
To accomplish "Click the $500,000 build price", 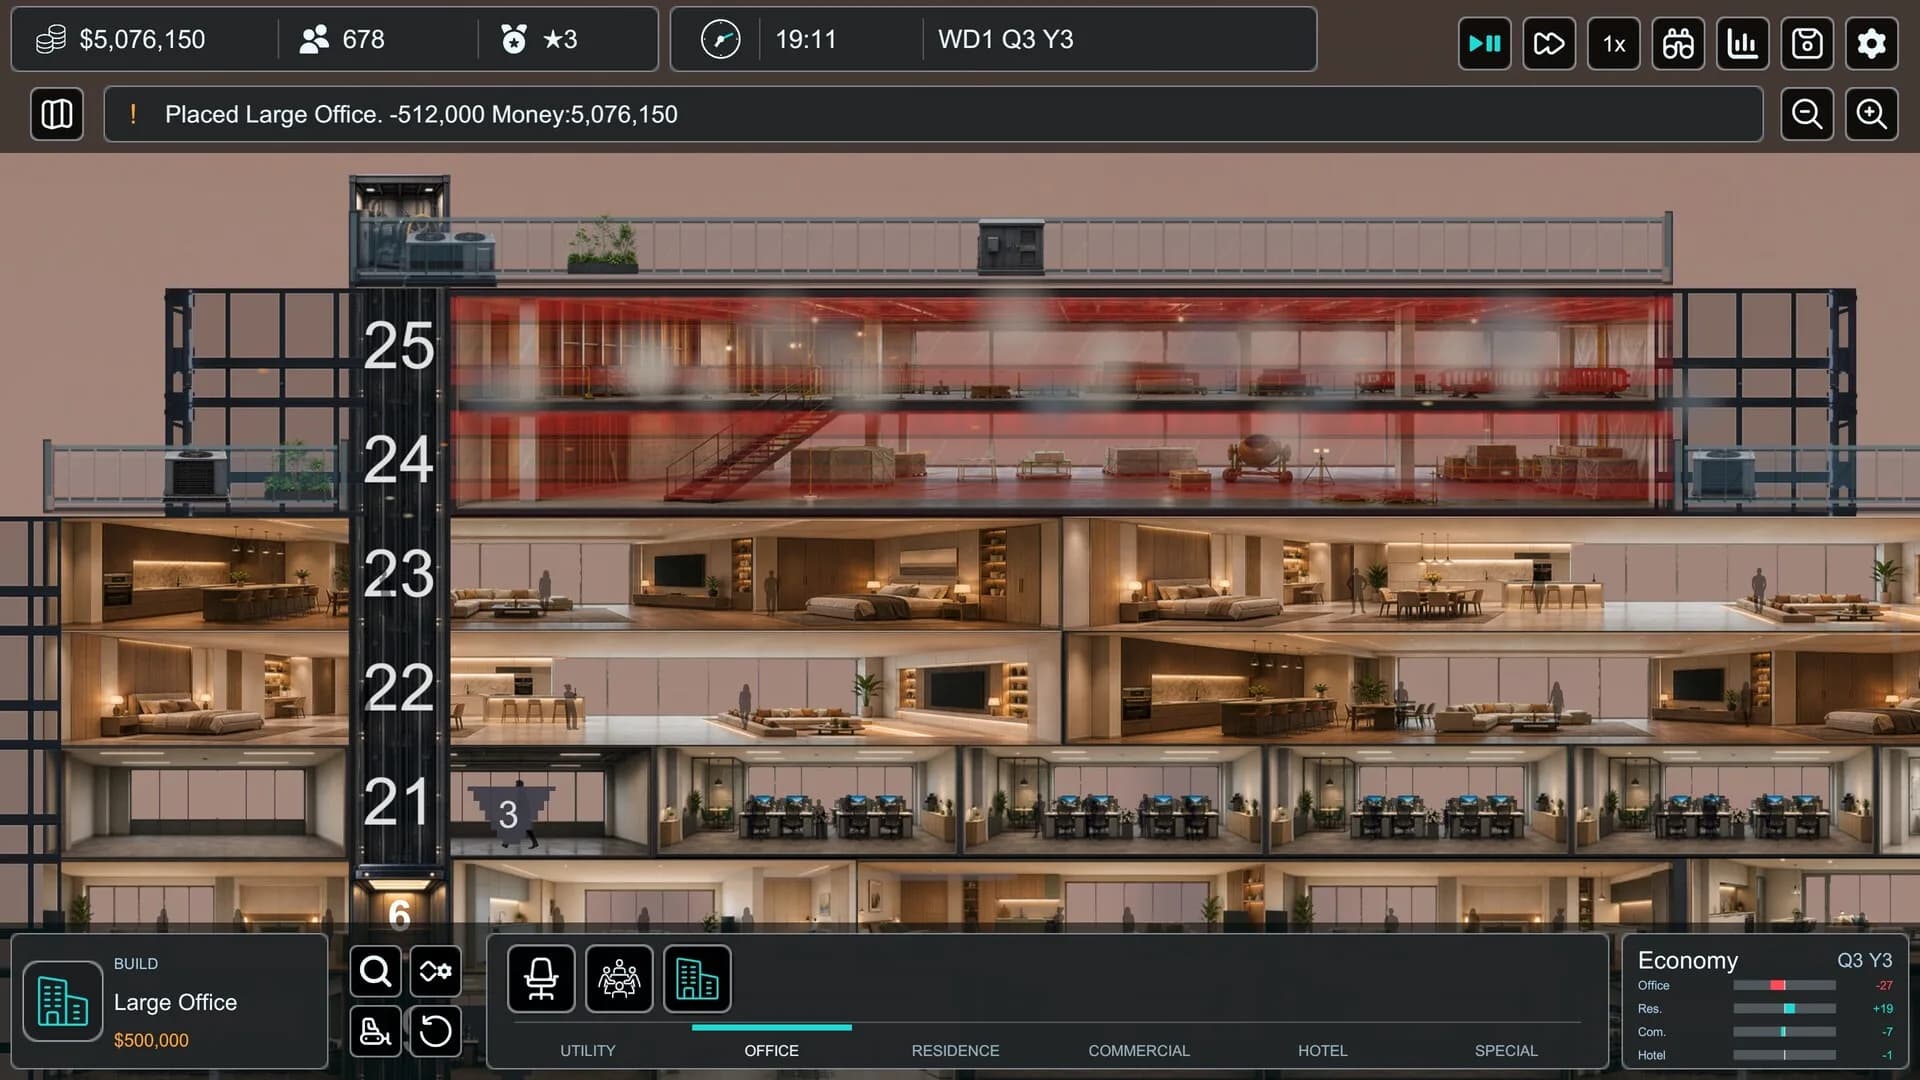I will coord(151,1040).
